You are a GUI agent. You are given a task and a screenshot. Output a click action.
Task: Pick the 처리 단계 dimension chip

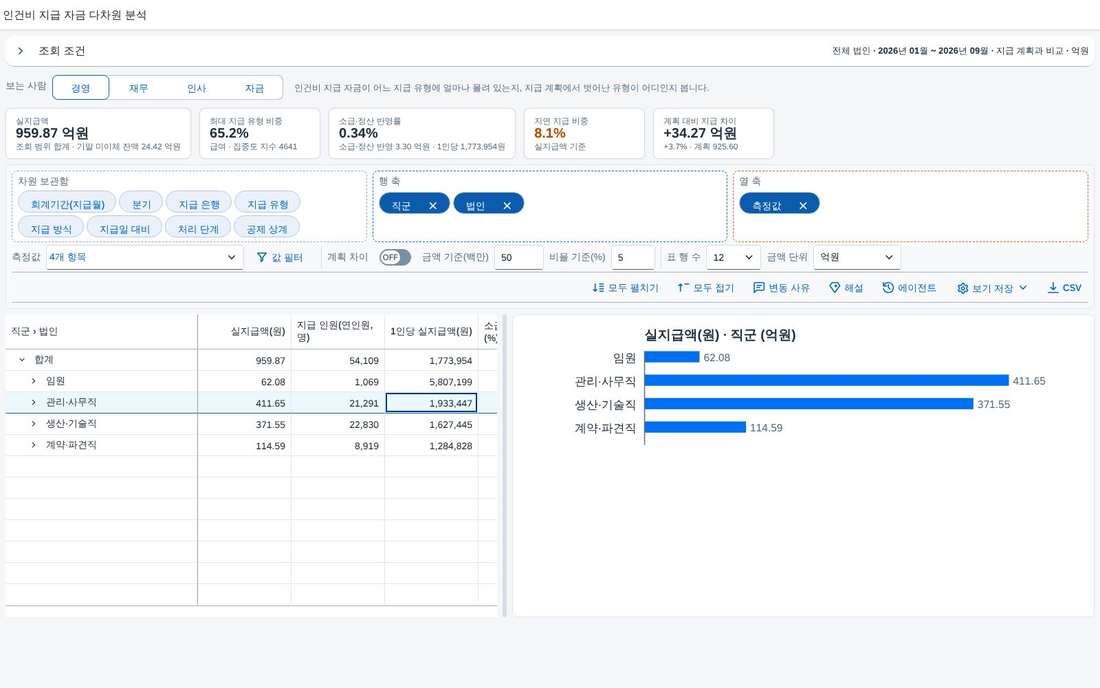click(198, 229)
